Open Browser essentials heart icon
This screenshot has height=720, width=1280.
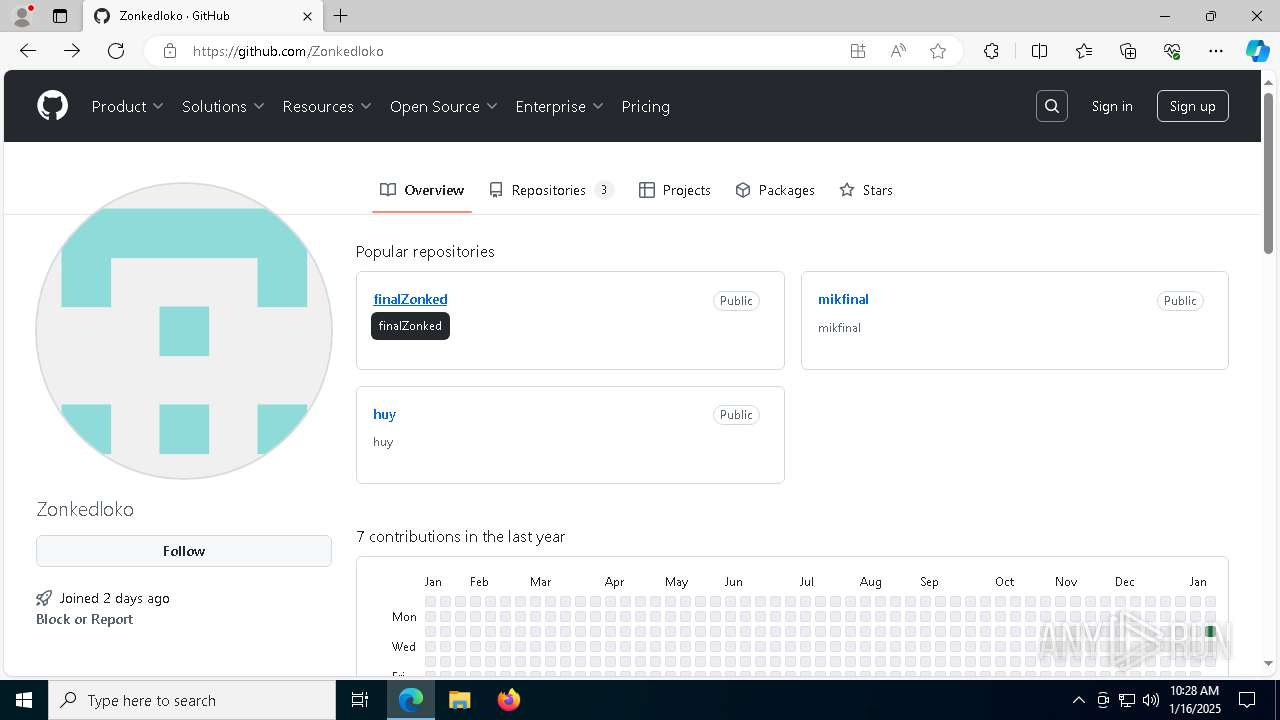pyautogui.click(x=1172, y=51)
